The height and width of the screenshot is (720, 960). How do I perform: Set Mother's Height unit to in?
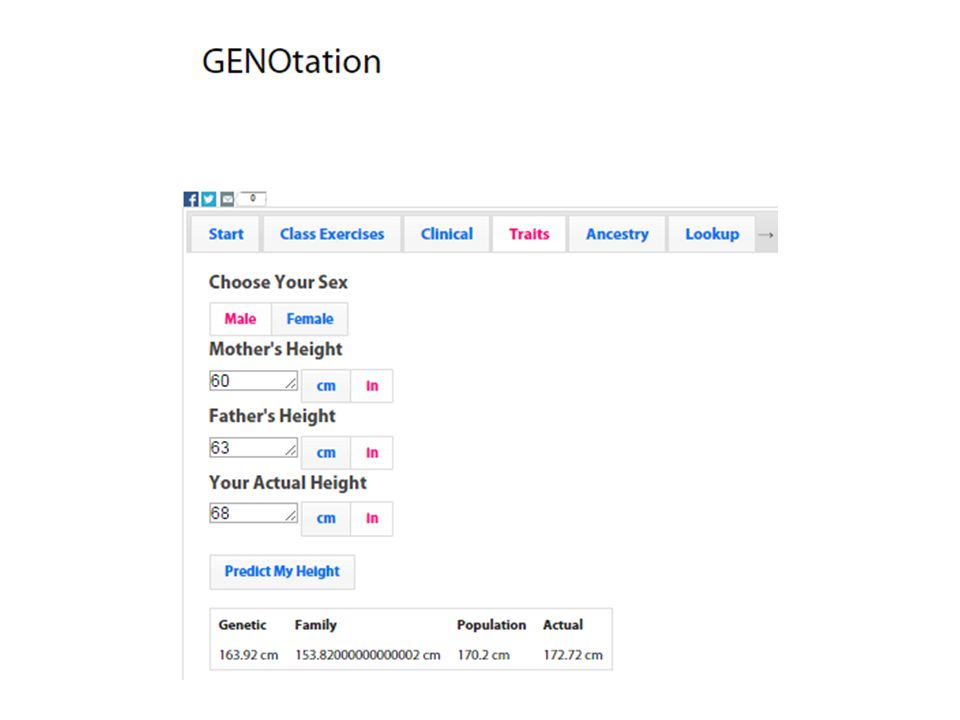372,386
